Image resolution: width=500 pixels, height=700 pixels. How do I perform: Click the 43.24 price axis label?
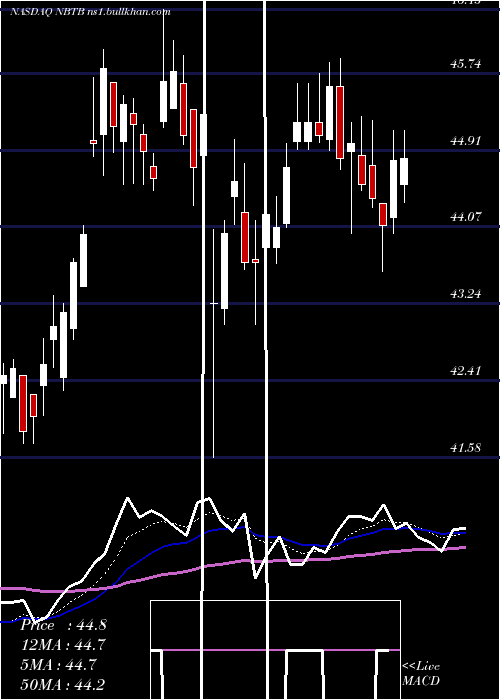click(x=466, y=294)
